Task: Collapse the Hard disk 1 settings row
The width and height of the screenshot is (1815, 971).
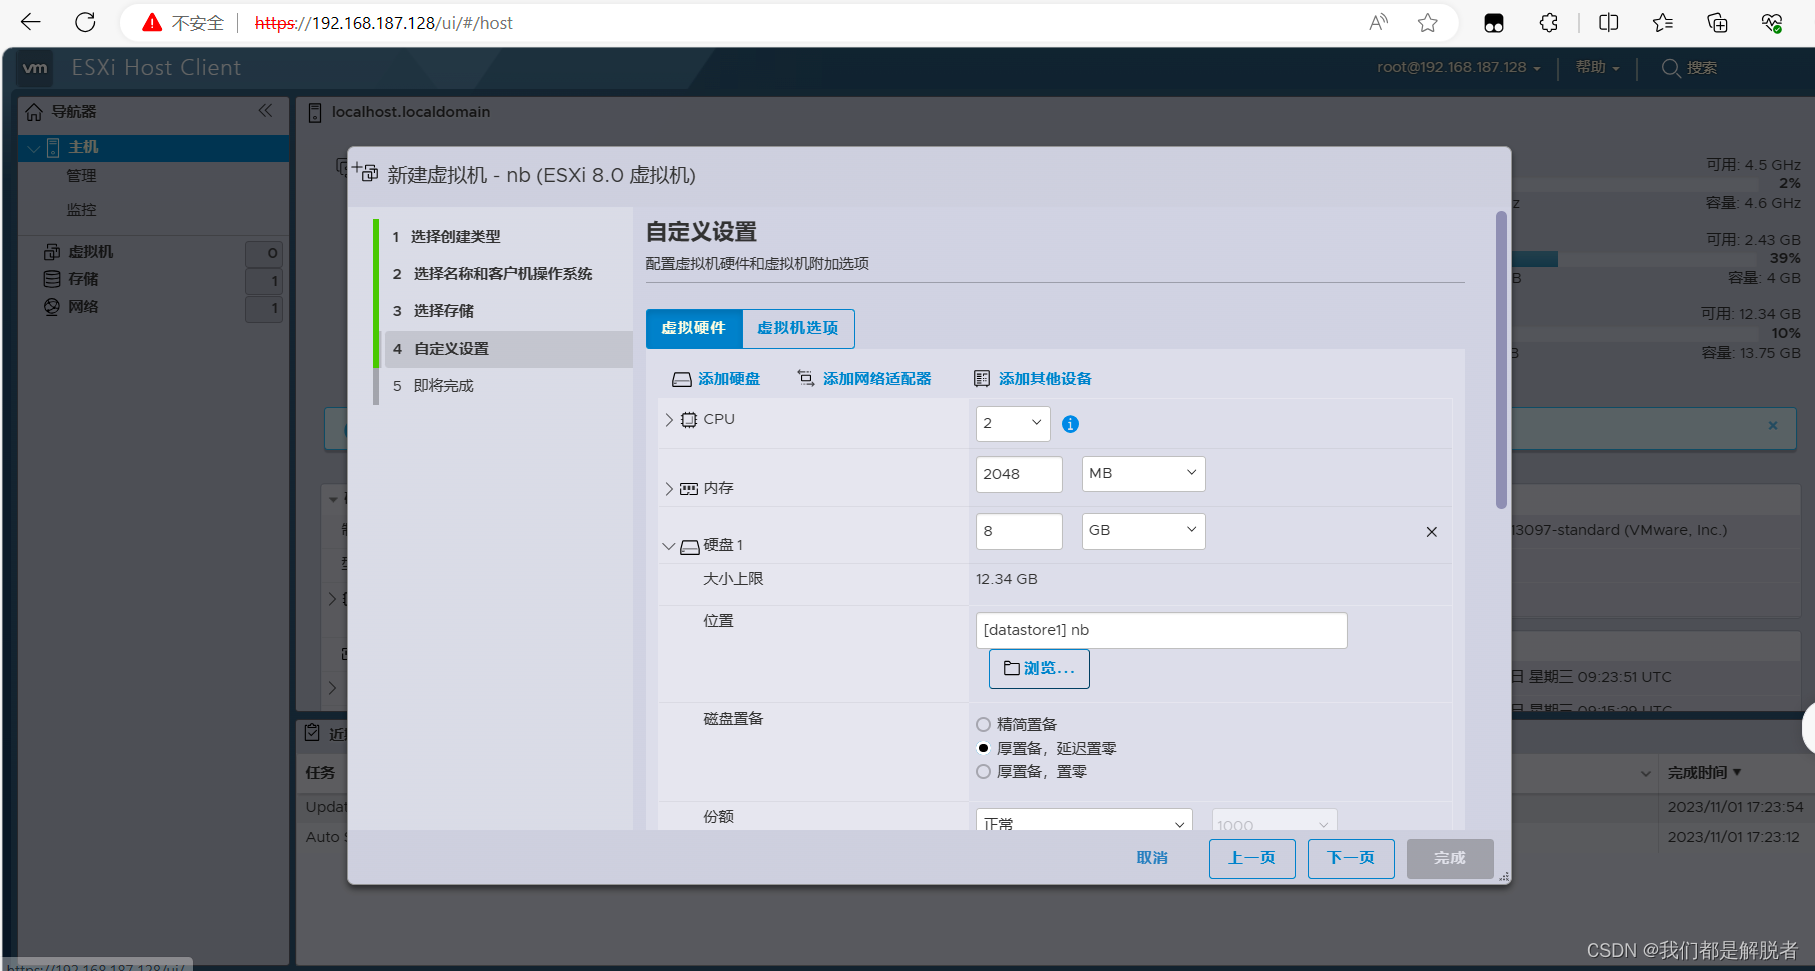Action: [x=669, y=546]
